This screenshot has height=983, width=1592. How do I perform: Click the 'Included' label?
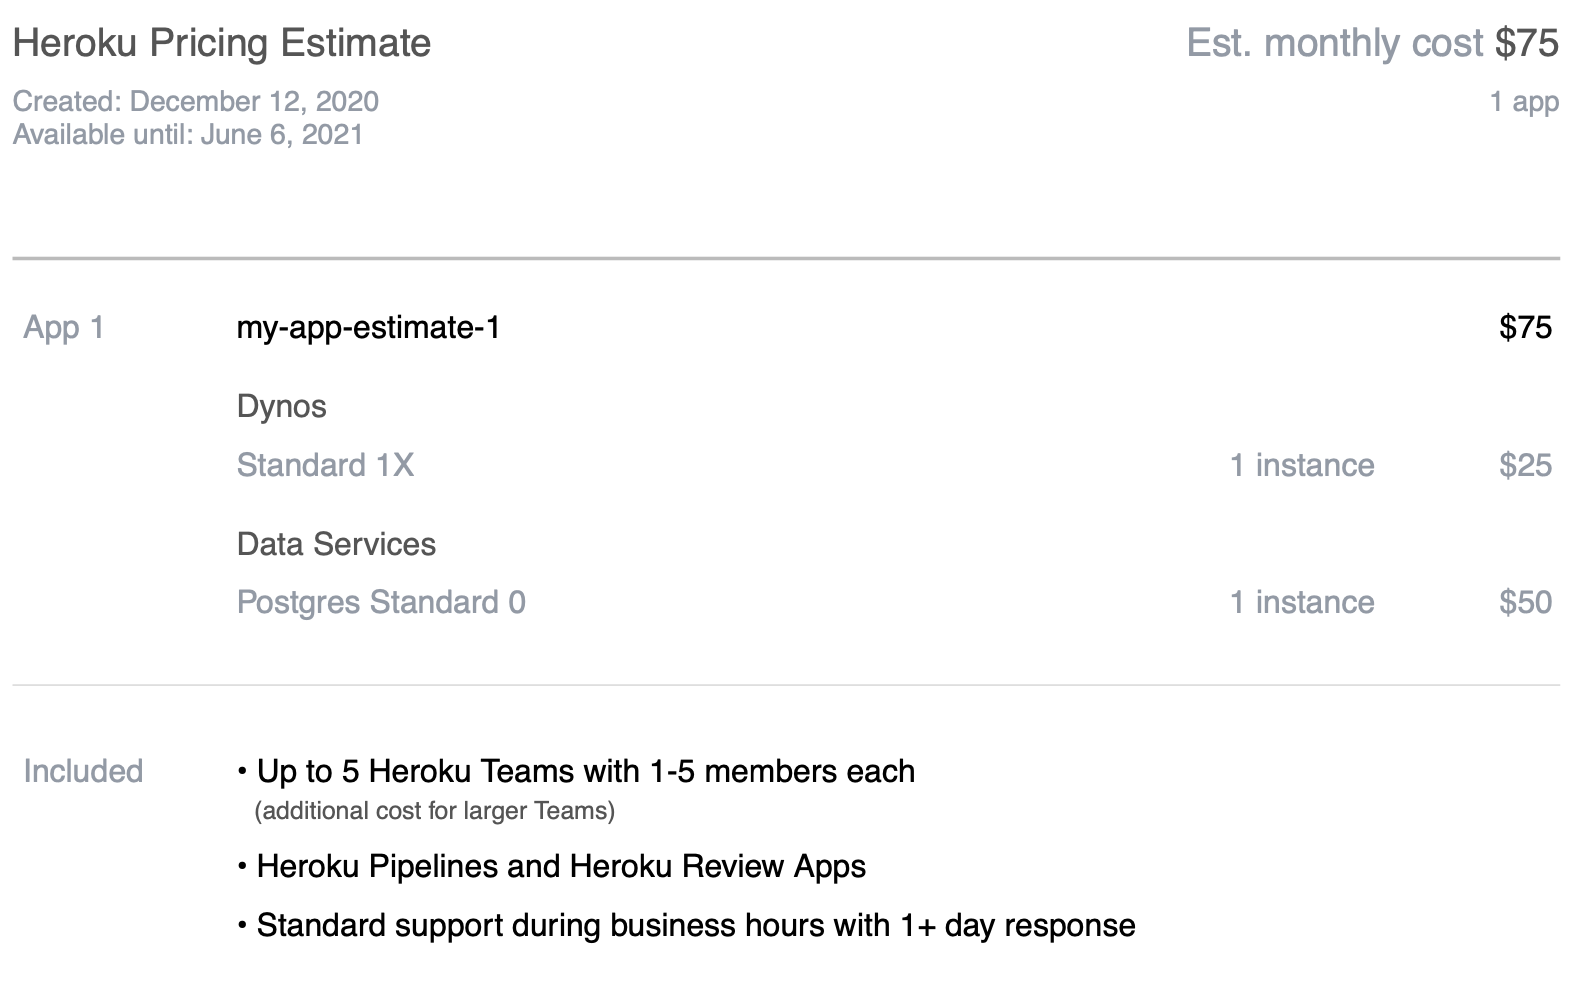[x=83, y=771]
